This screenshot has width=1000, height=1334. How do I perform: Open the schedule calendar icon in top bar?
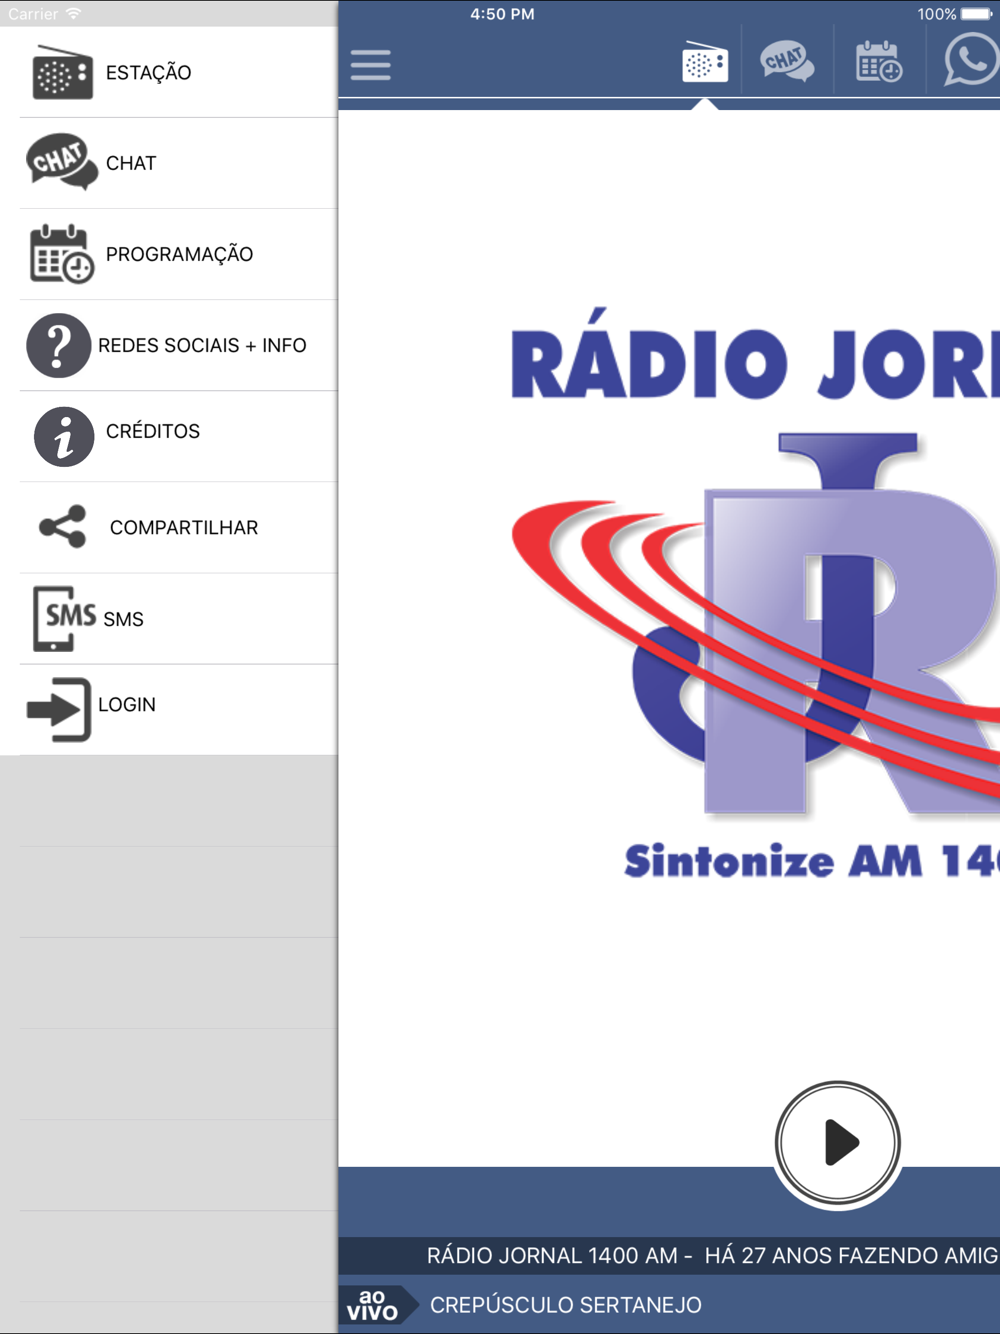pyautogui.click(x=879, y=62)
